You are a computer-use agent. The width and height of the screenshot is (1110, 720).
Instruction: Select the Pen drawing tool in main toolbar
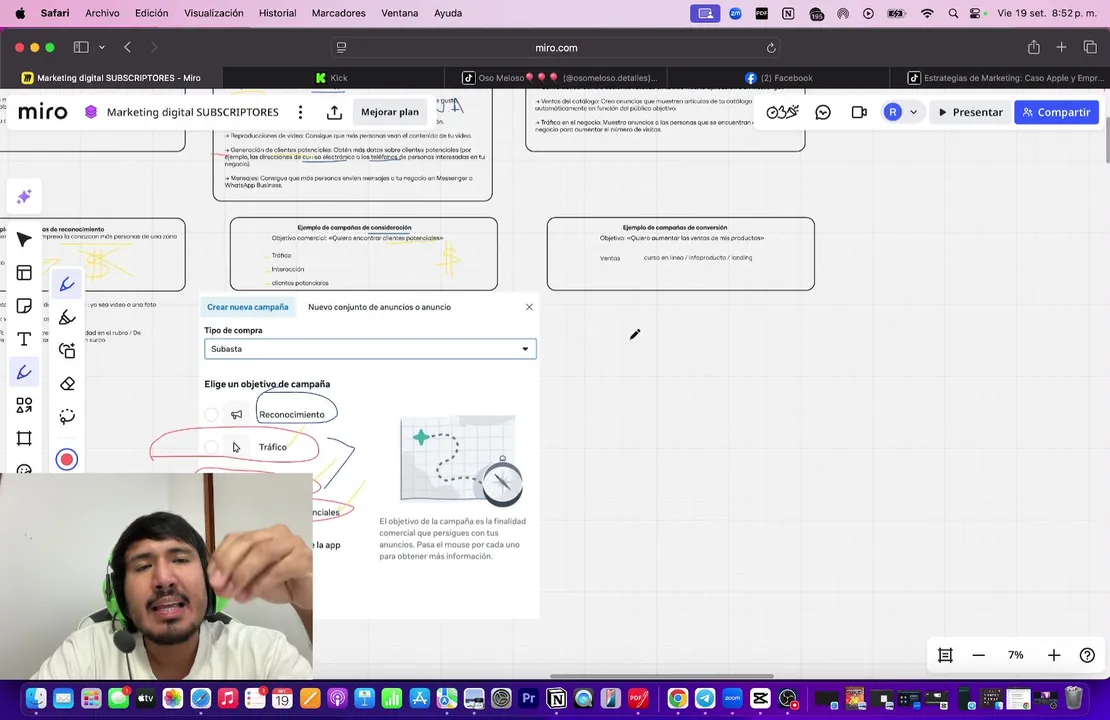click(x=24, y=372)
